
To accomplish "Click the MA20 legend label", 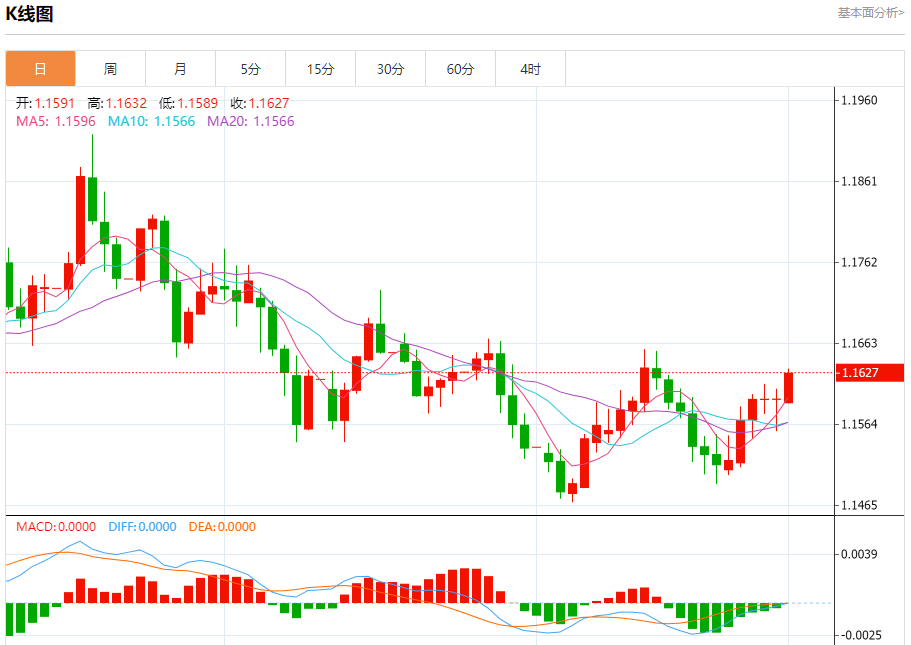I will coord(250,121).
